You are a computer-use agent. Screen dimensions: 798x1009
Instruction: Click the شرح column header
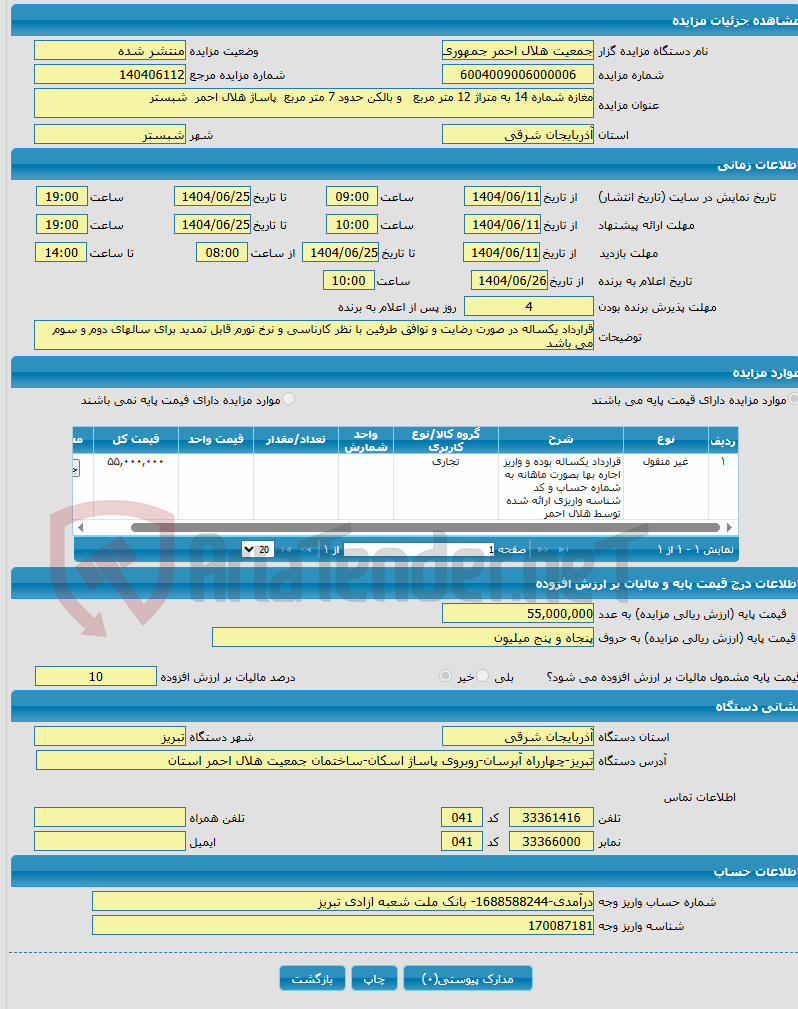[x=561, y=440]
